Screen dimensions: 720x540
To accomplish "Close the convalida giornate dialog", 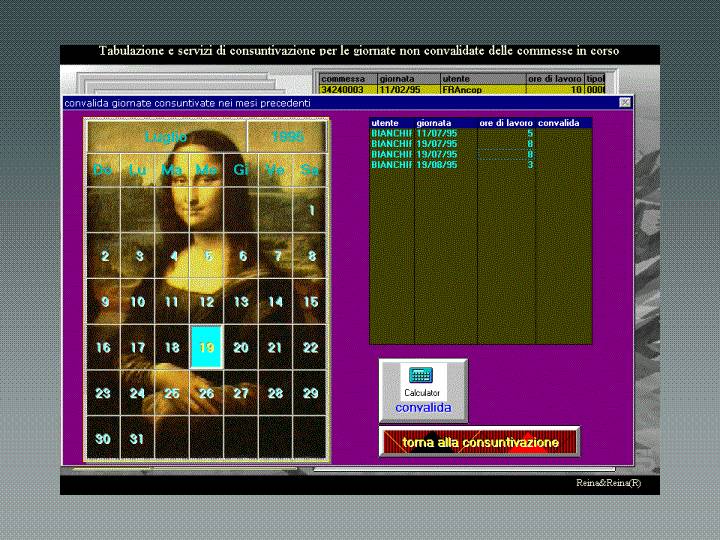I will click(625, 103).
